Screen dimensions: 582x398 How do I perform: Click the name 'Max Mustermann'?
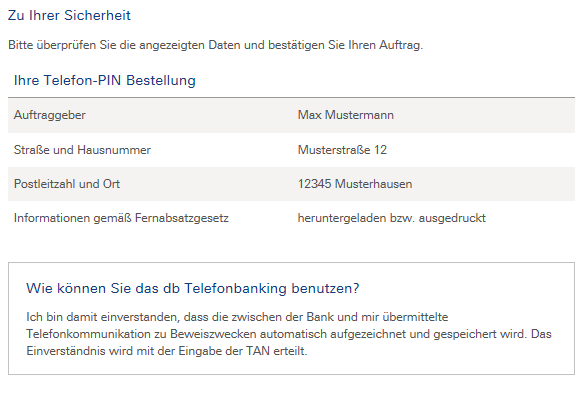click(x=346, y=115)
